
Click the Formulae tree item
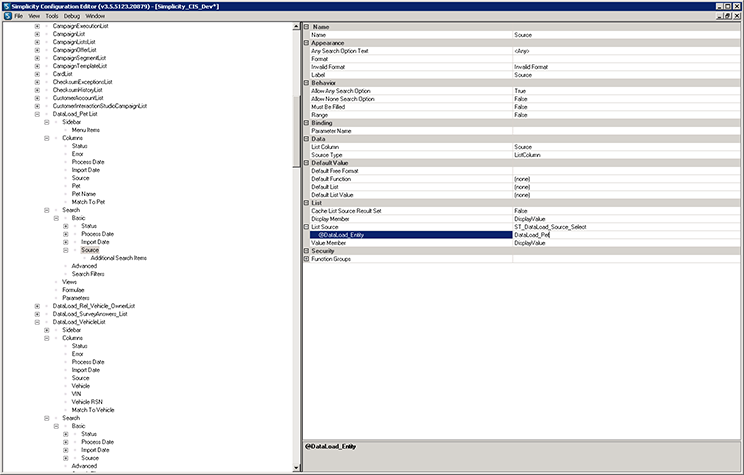tap(73, 290)
